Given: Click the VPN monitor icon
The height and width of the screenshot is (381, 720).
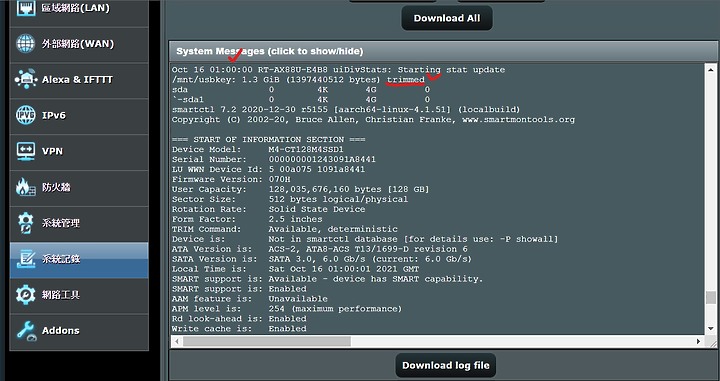Looking at the screenshot, I should click(x=26, y=151).
